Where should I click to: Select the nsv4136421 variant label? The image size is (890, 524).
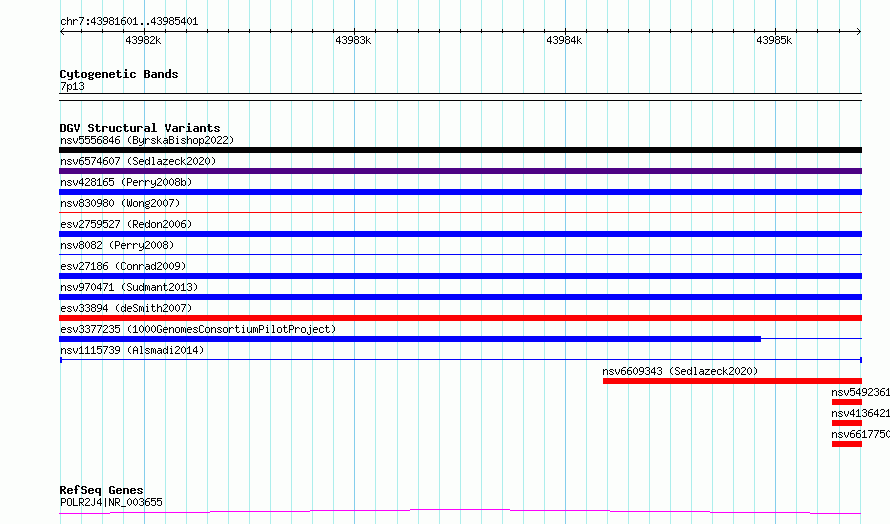pyautogui.click(x=860, y=413)
